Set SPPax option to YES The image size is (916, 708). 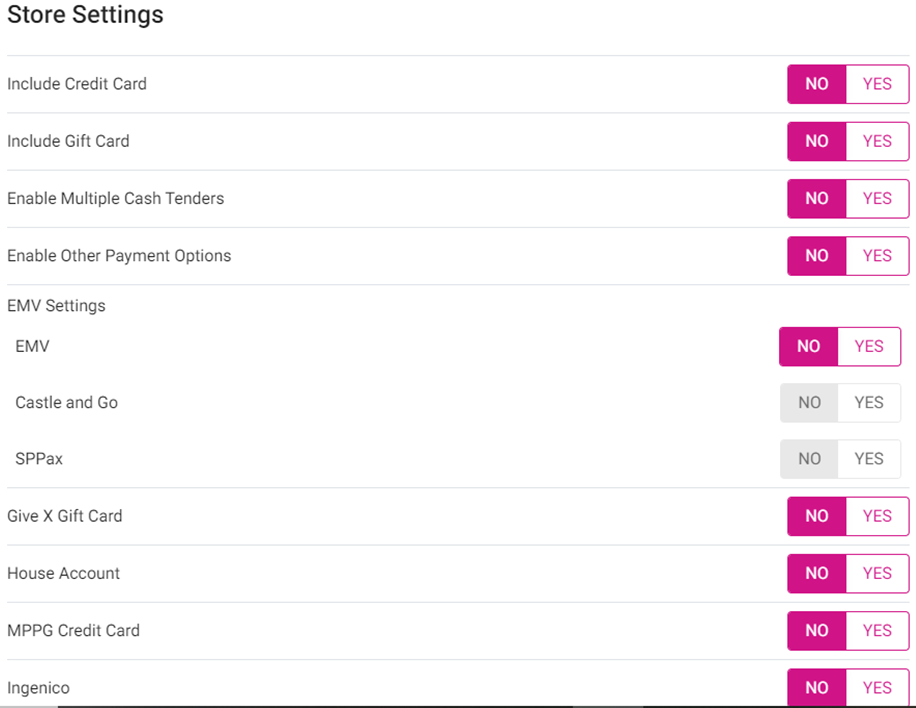[x=869, y=459]
